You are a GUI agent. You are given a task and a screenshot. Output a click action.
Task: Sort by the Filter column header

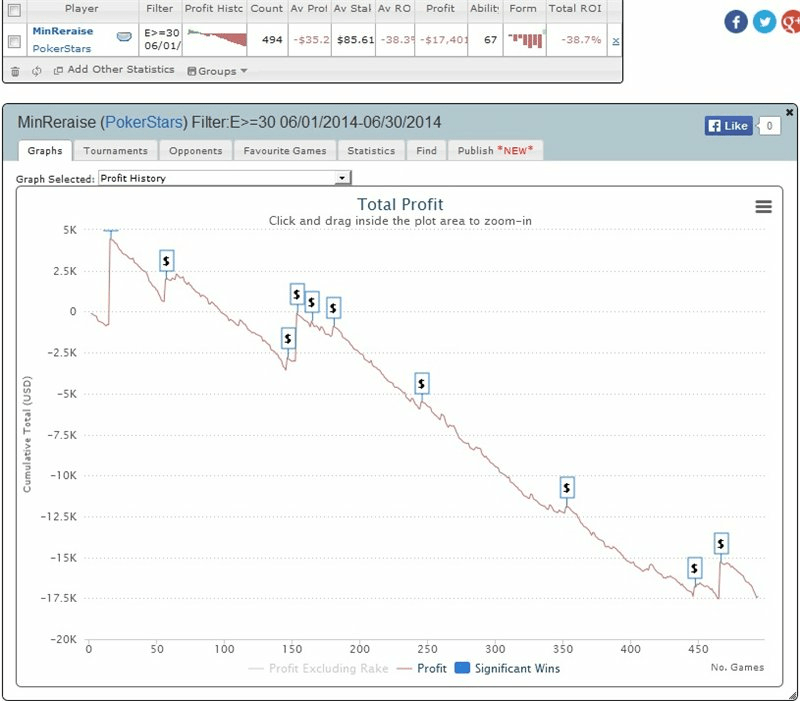pyautogui.click(x=160, y=9)
